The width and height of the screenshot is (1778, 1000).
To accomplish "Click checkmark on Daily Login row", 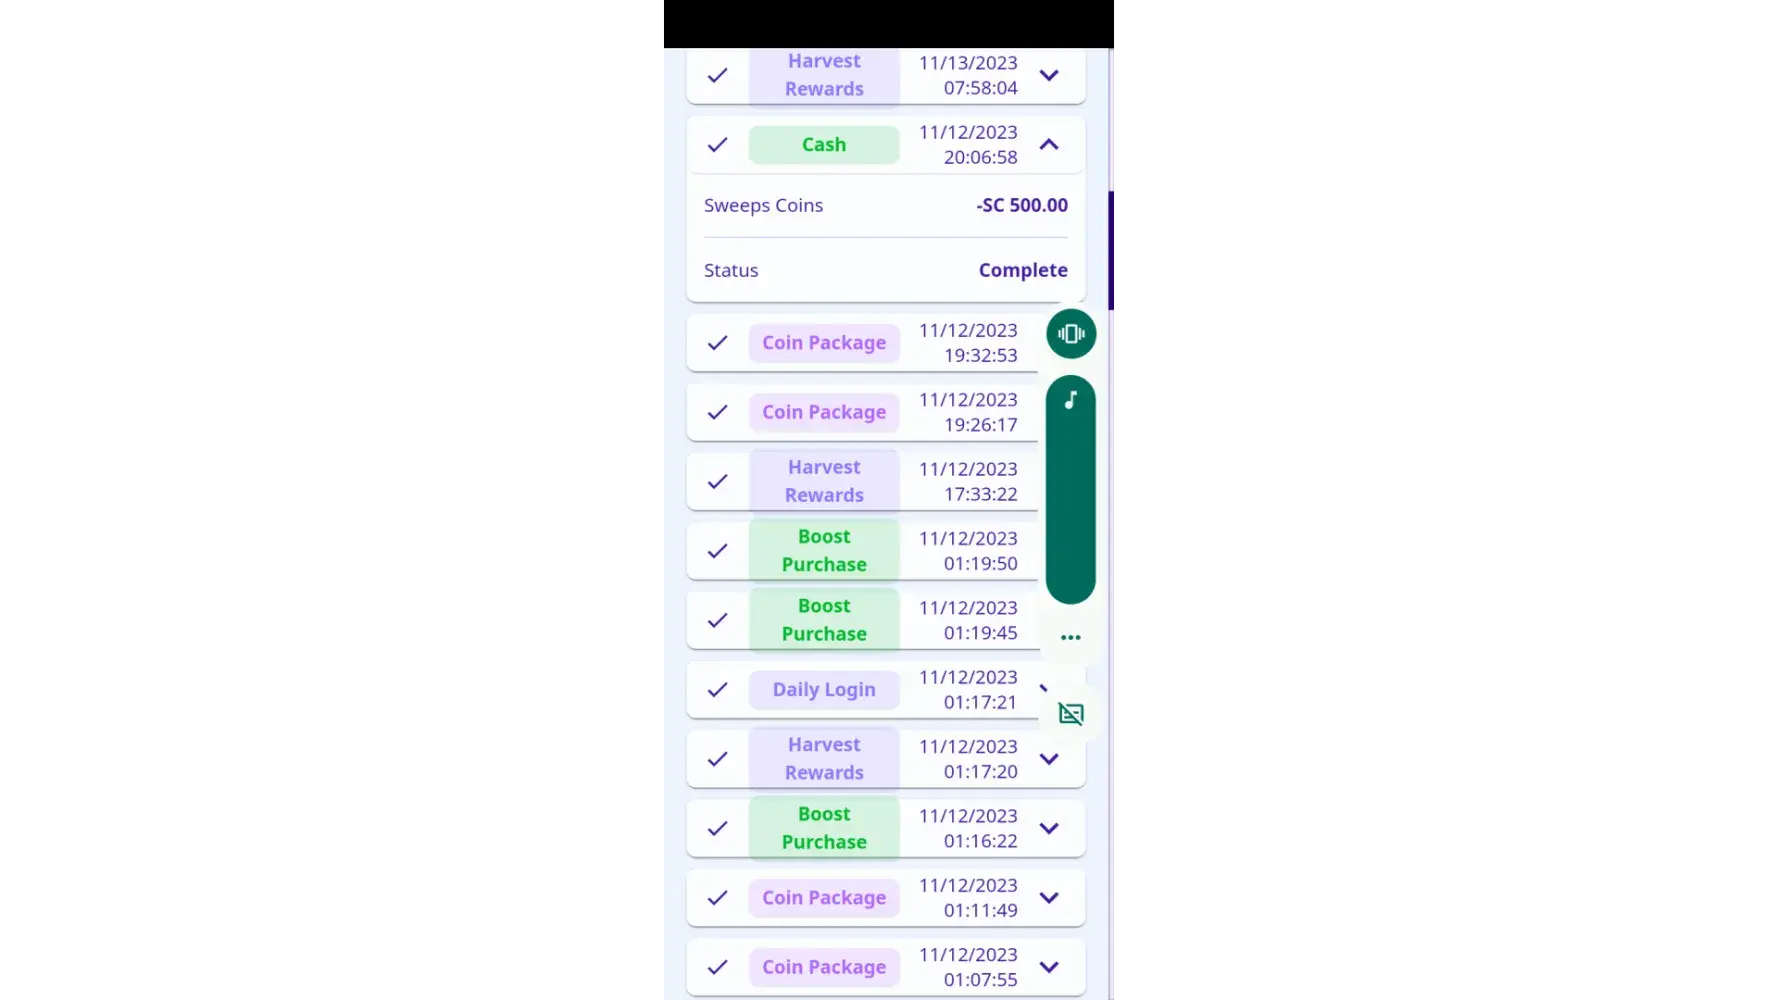I will point(717,690).
